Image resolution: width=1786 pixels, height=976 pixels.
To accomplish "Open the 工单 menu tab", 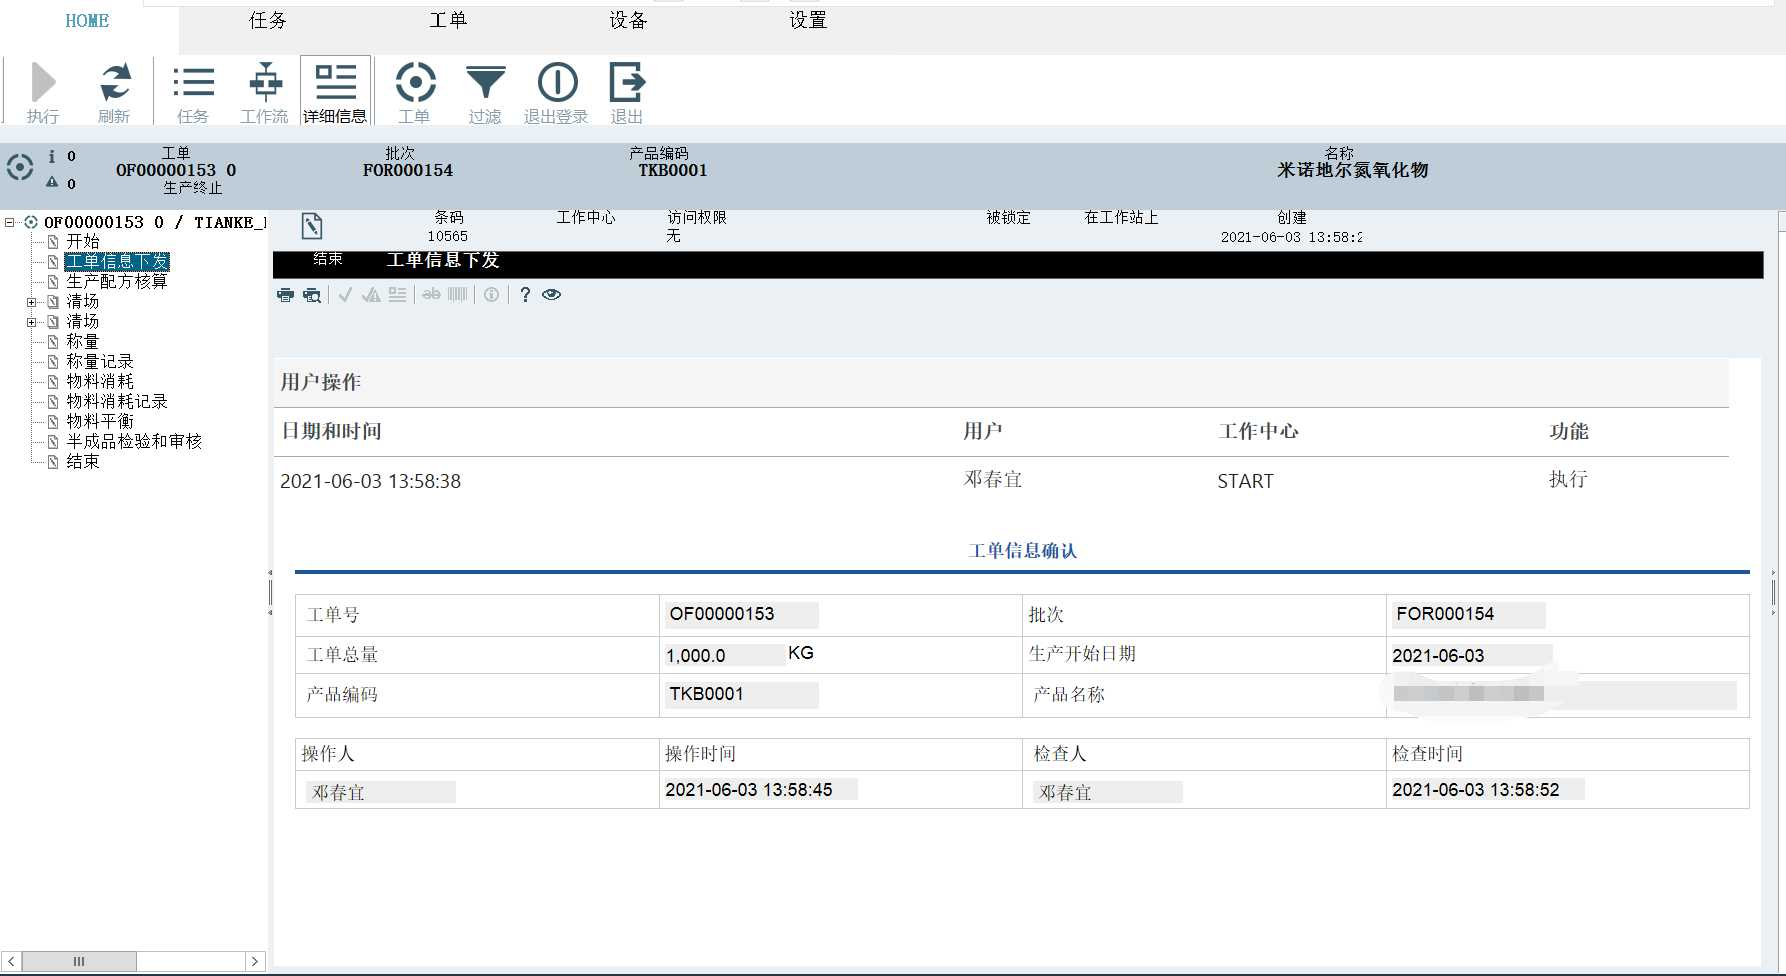I will pyautogui.click(x=448, y=20).
